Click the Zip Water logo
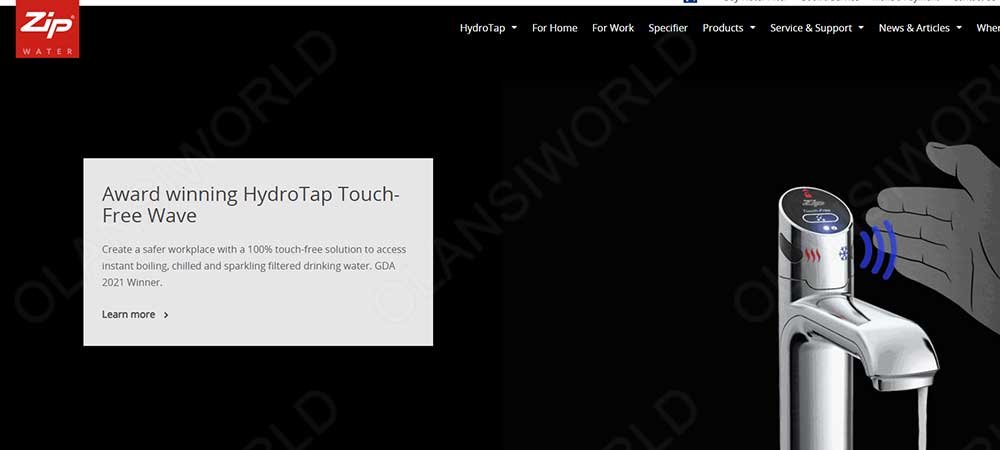1000x450 pixels. 47,29
